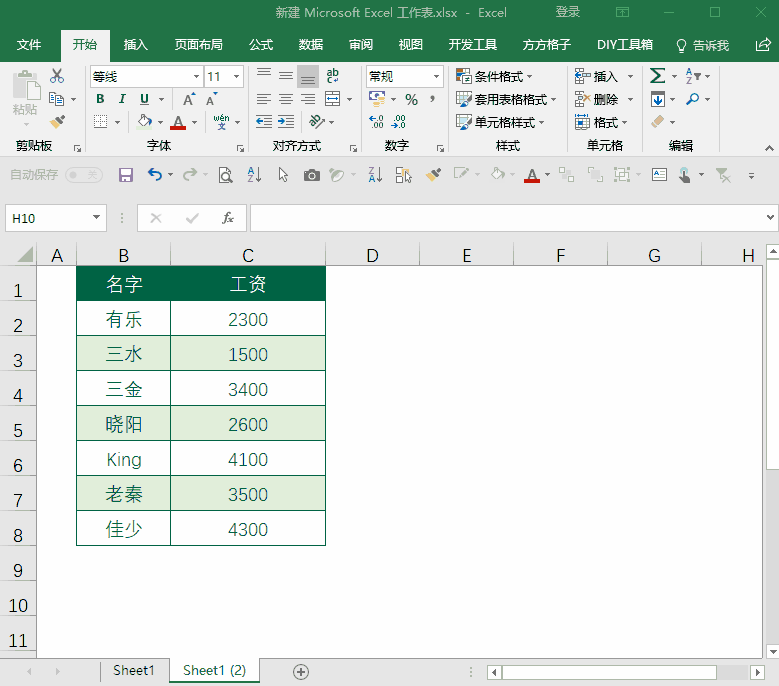Open the font name dropdown showing 等线
Image resolution: width=779 pixels, height=686 pixels.
point(196,77)
